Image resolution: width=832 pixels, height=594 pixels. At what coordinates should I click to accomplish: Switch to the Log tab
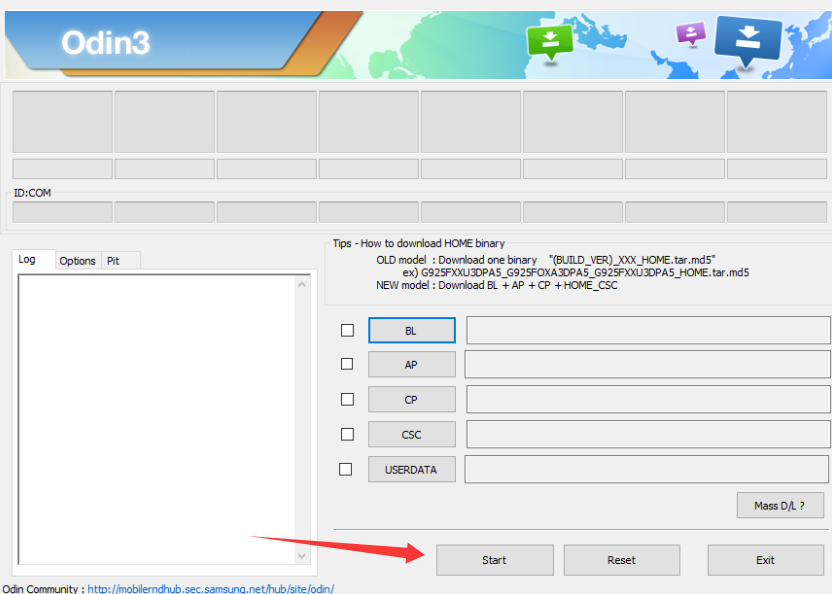(33, 260)
